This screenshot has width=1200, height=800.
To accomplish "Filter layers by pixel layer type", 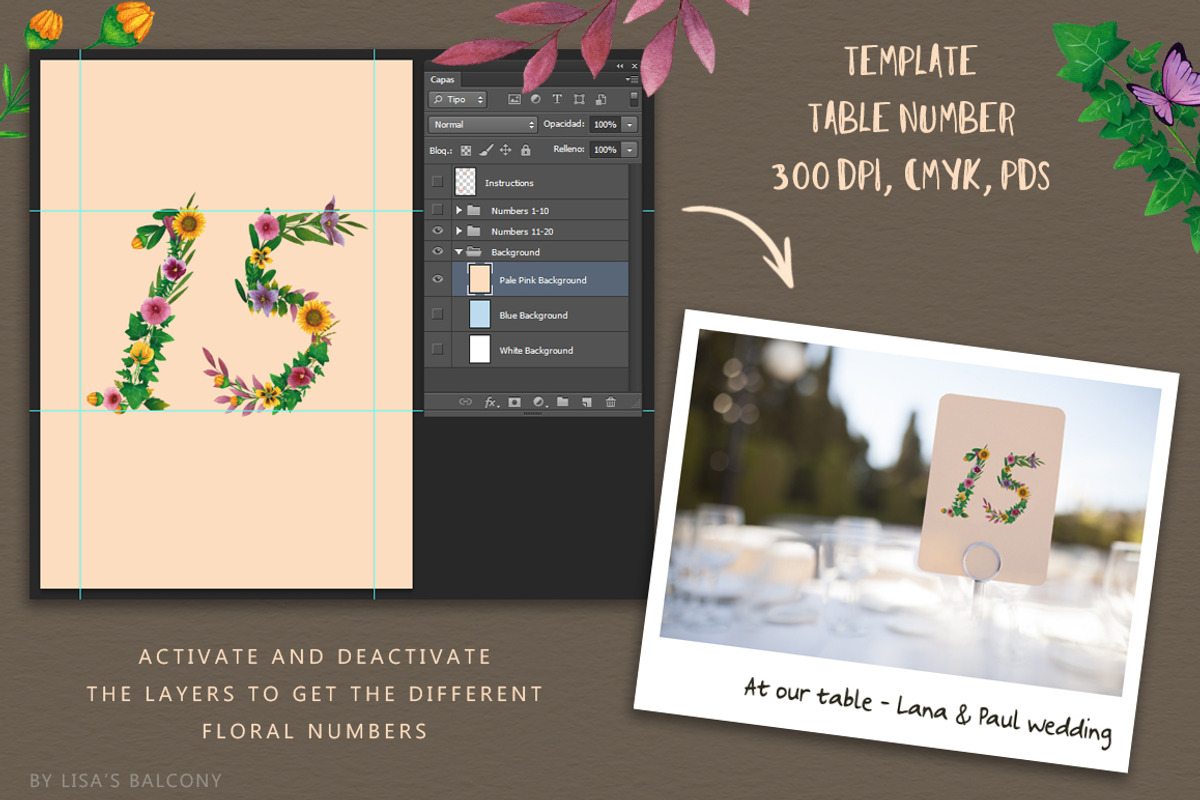I will pyautogui.click(x=515, y=99).
